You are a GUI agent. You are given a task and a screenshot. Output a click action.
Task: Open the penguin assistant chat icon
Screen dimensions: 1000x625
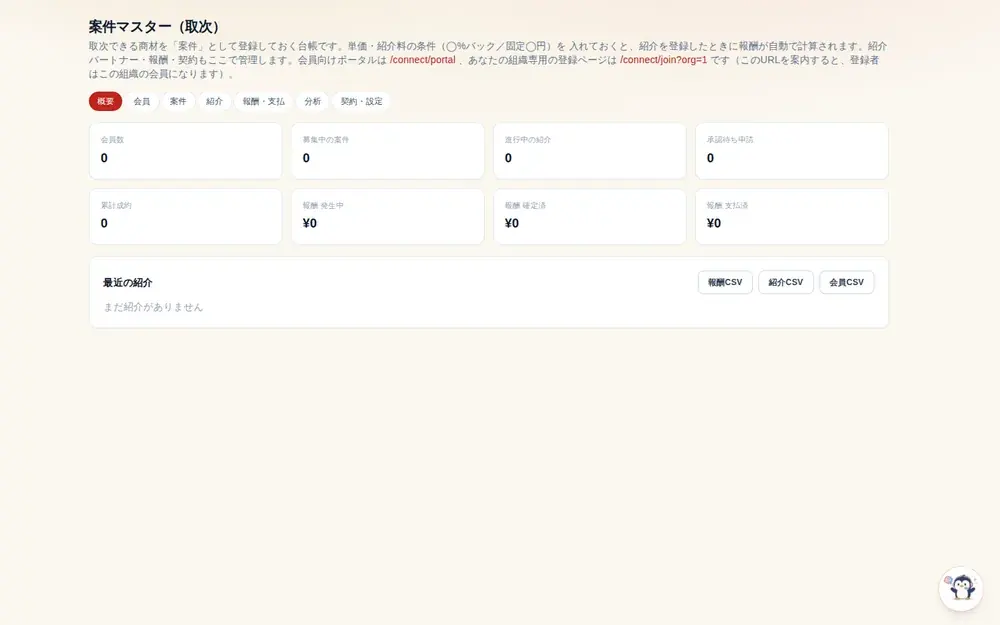tap(961, 588)
